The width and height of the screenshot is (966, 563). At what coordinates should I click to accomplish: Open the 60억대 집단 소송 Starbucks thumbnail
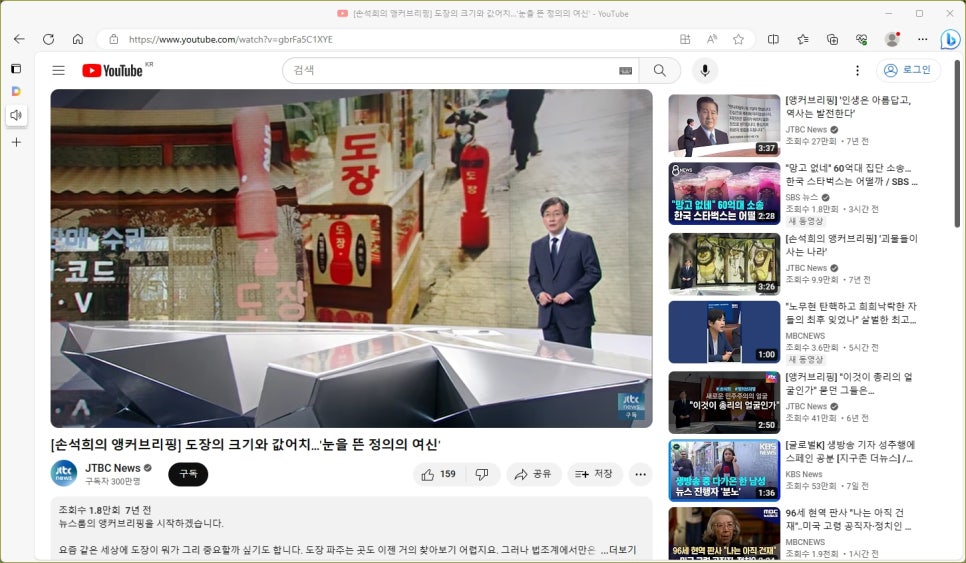724,193
